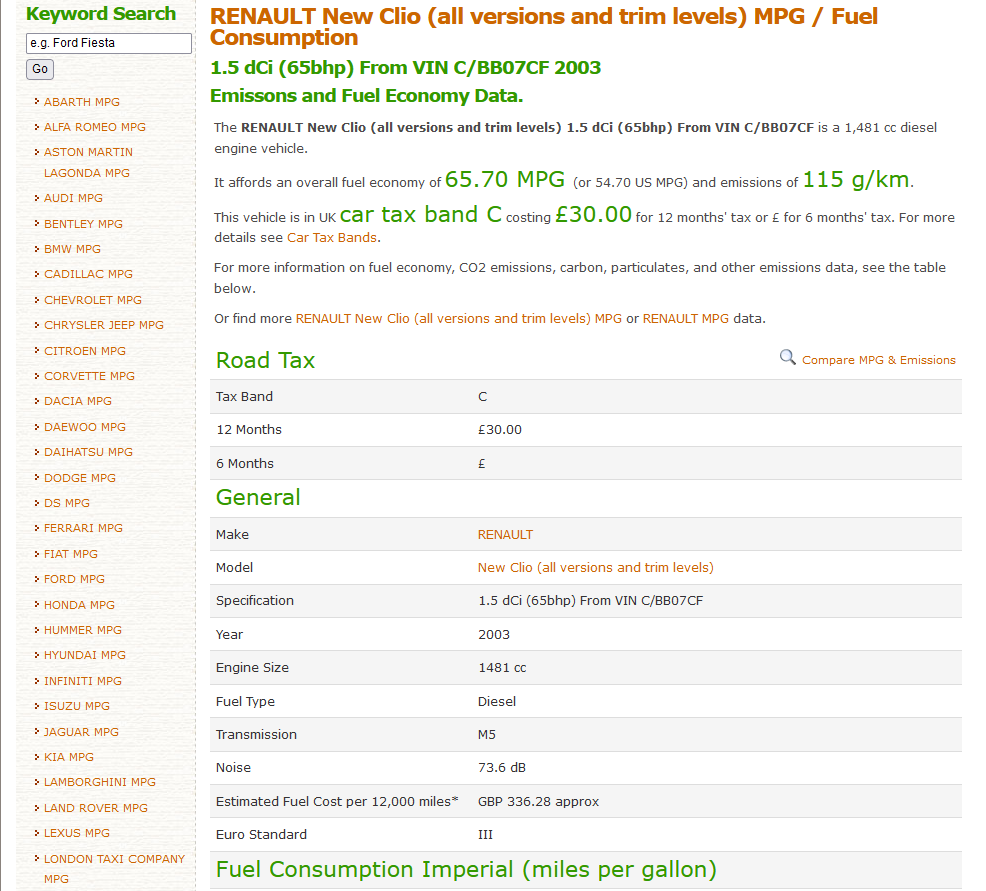
Task: Click RENAULT in the Make row
Action: 505,534
